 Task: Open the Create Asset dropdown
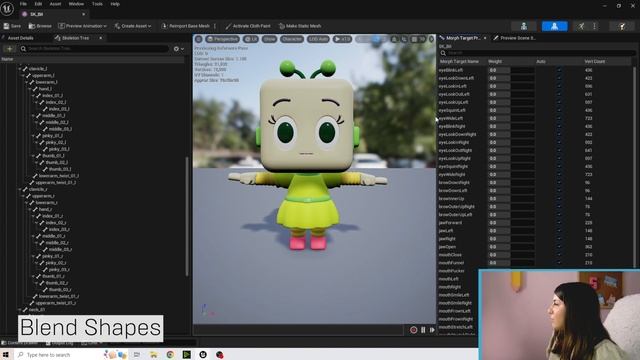pyautogui.click(x=133, y=26)
